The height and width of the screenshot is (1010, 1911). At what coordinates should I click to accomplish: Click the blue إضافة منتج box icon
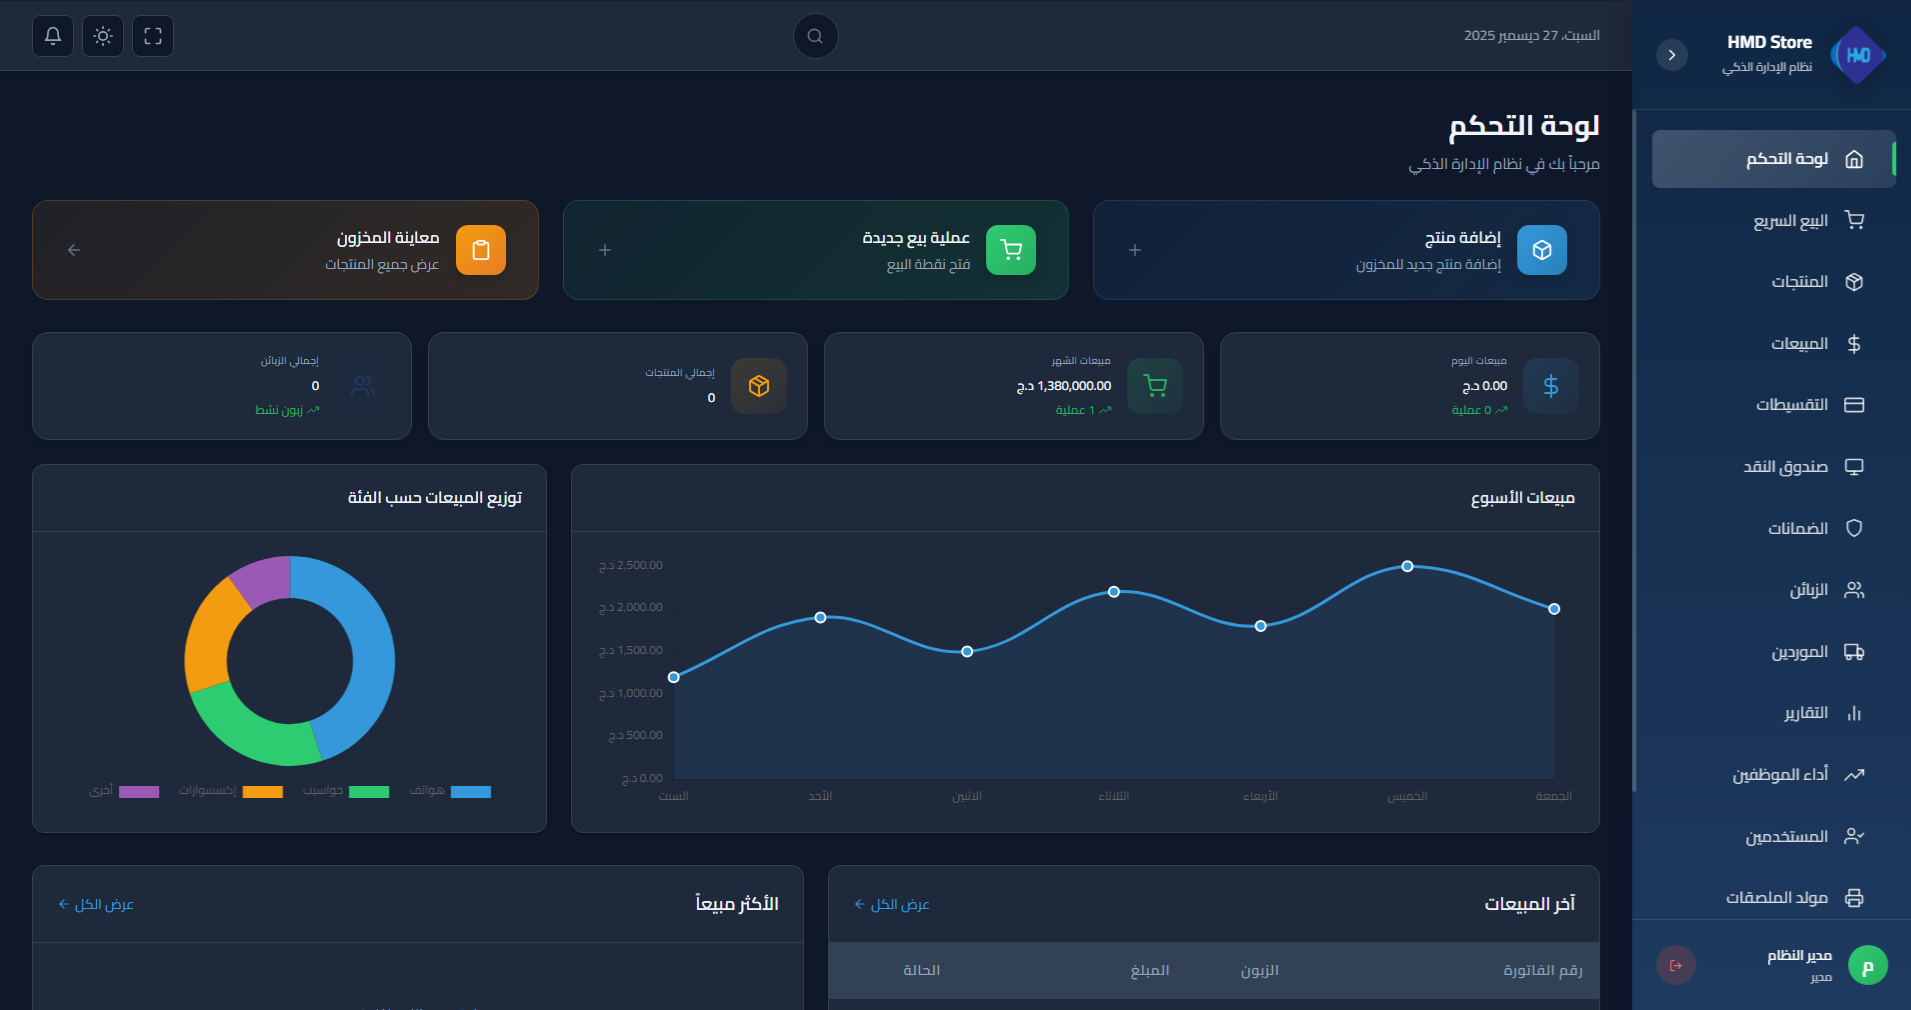pos(1541,250)
